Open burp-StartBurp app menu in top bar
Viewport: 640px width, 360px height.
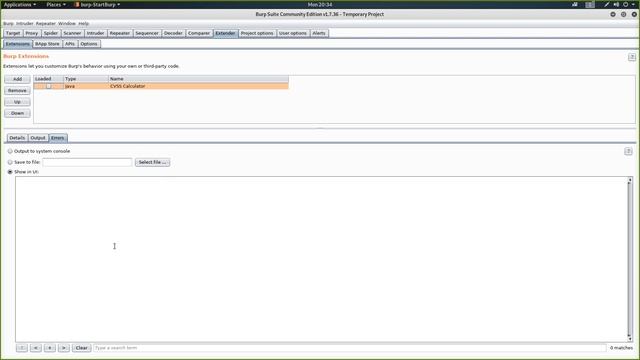point(98,4)
